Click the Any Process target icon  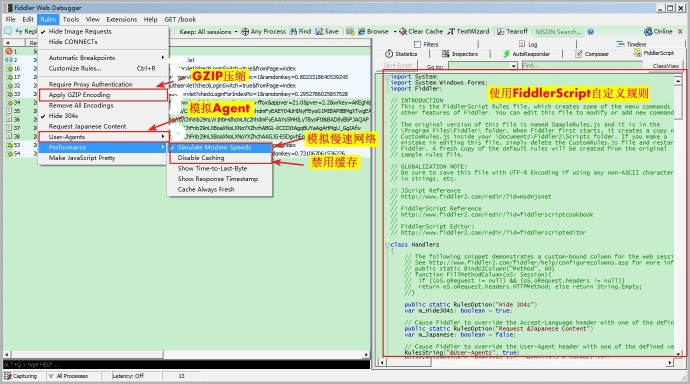coord(245,32)
